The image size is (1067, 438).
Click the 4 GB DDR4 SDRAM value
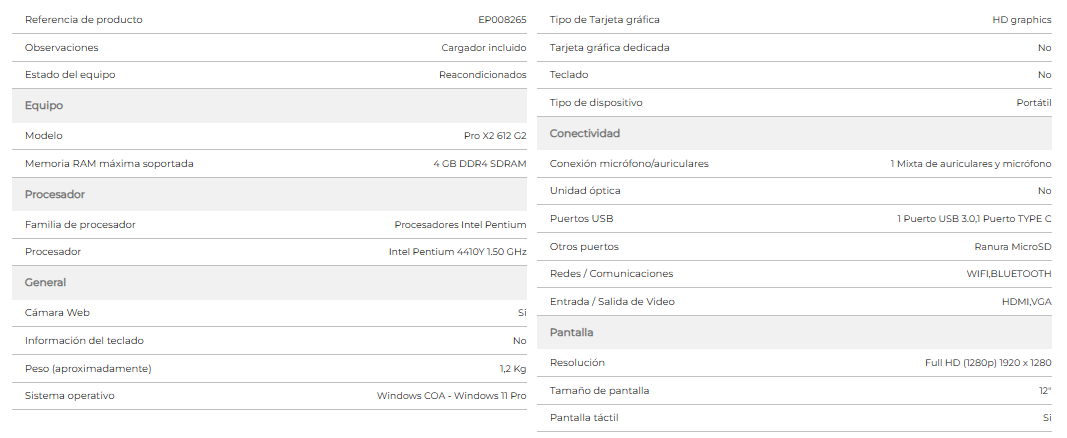click(480, 164)
